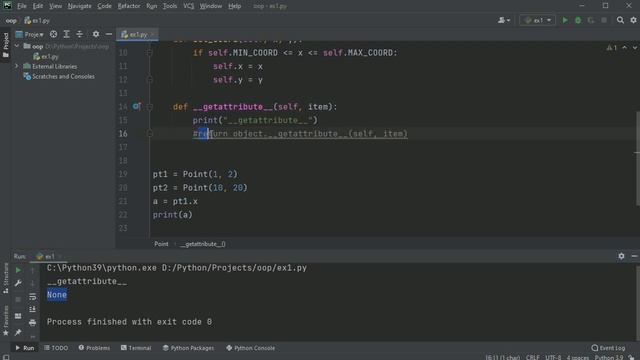Open the user account icon dropdown
Viewport: 640px width, 360px height.
coord(504,20)
